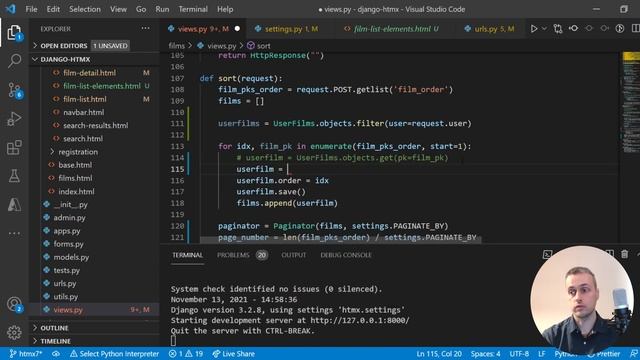This screenshot has height=360, width=640.
Task: Switch to the DEBUG CONSOLE panel tab
Action: pyautogui.click(x=346, y=255)
